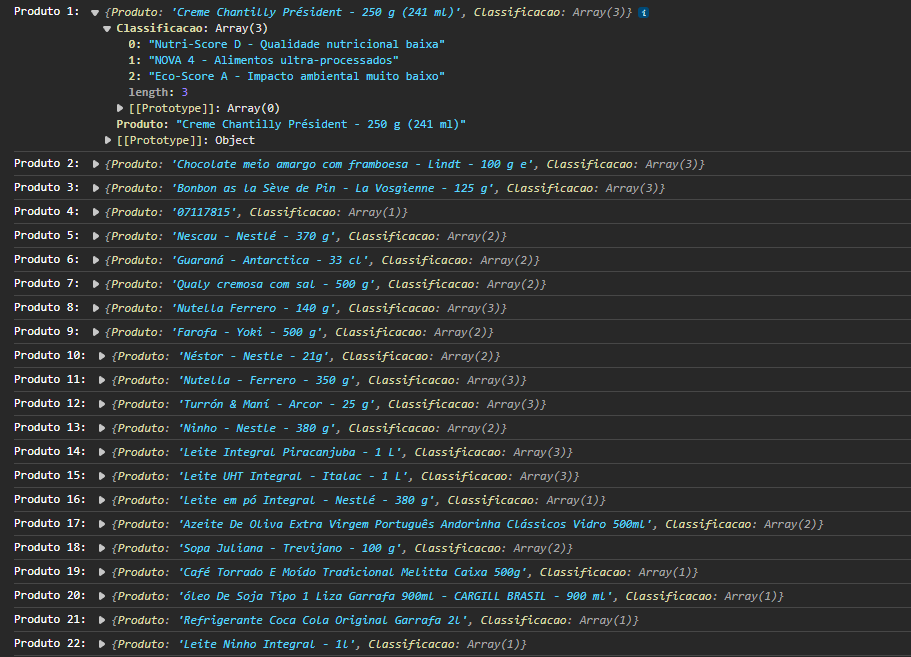Expand Produto 2 Chocolate meio amargo object

coord(96,164)
